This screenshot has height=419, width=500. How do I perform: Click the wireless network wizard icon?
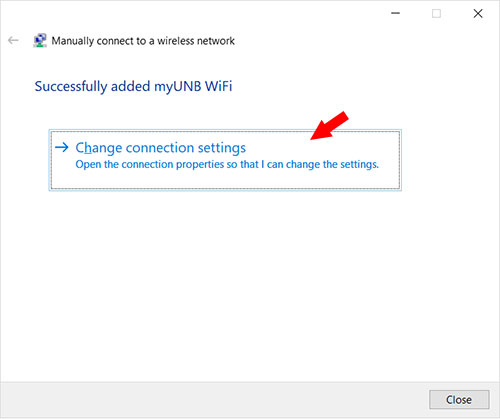pos(40,40)
